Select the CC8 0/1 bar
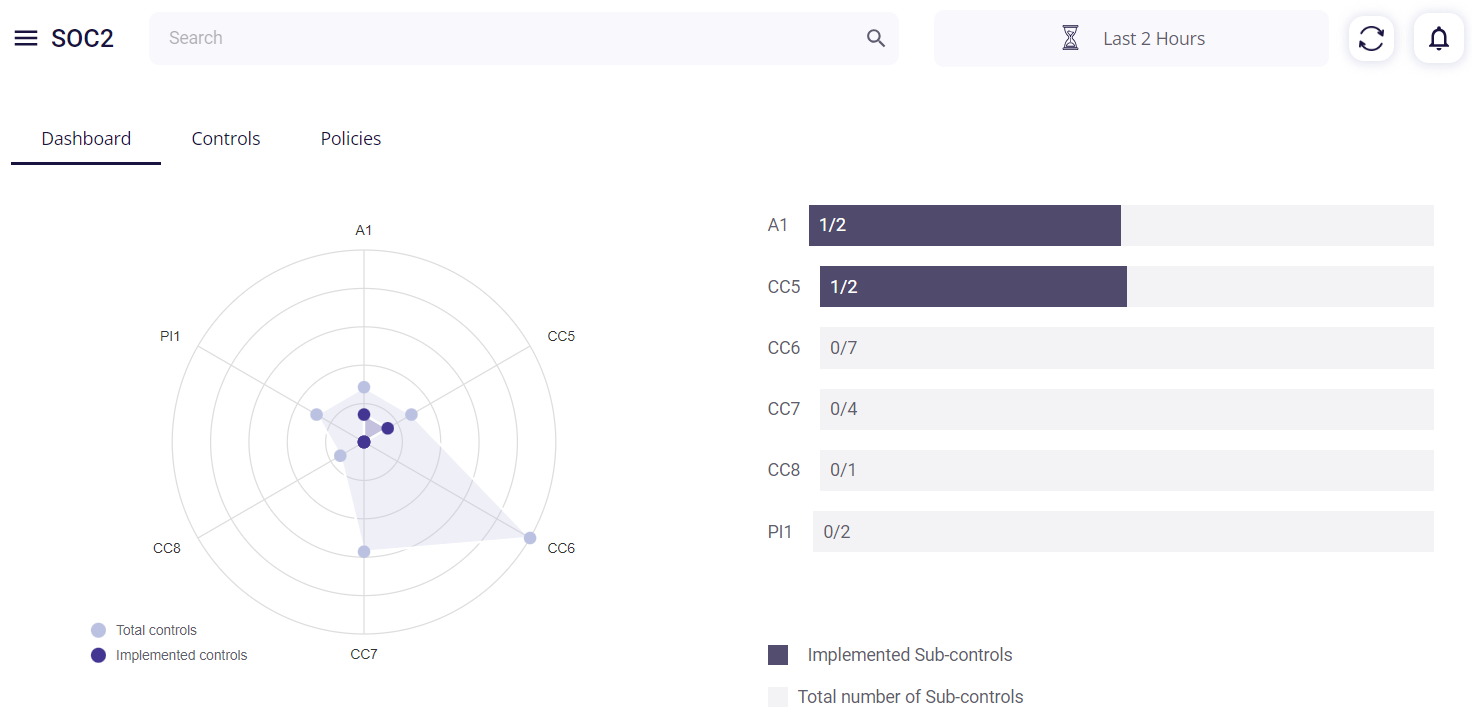The width and height of the screenshot is (1472, 721). coord(1127,470)
